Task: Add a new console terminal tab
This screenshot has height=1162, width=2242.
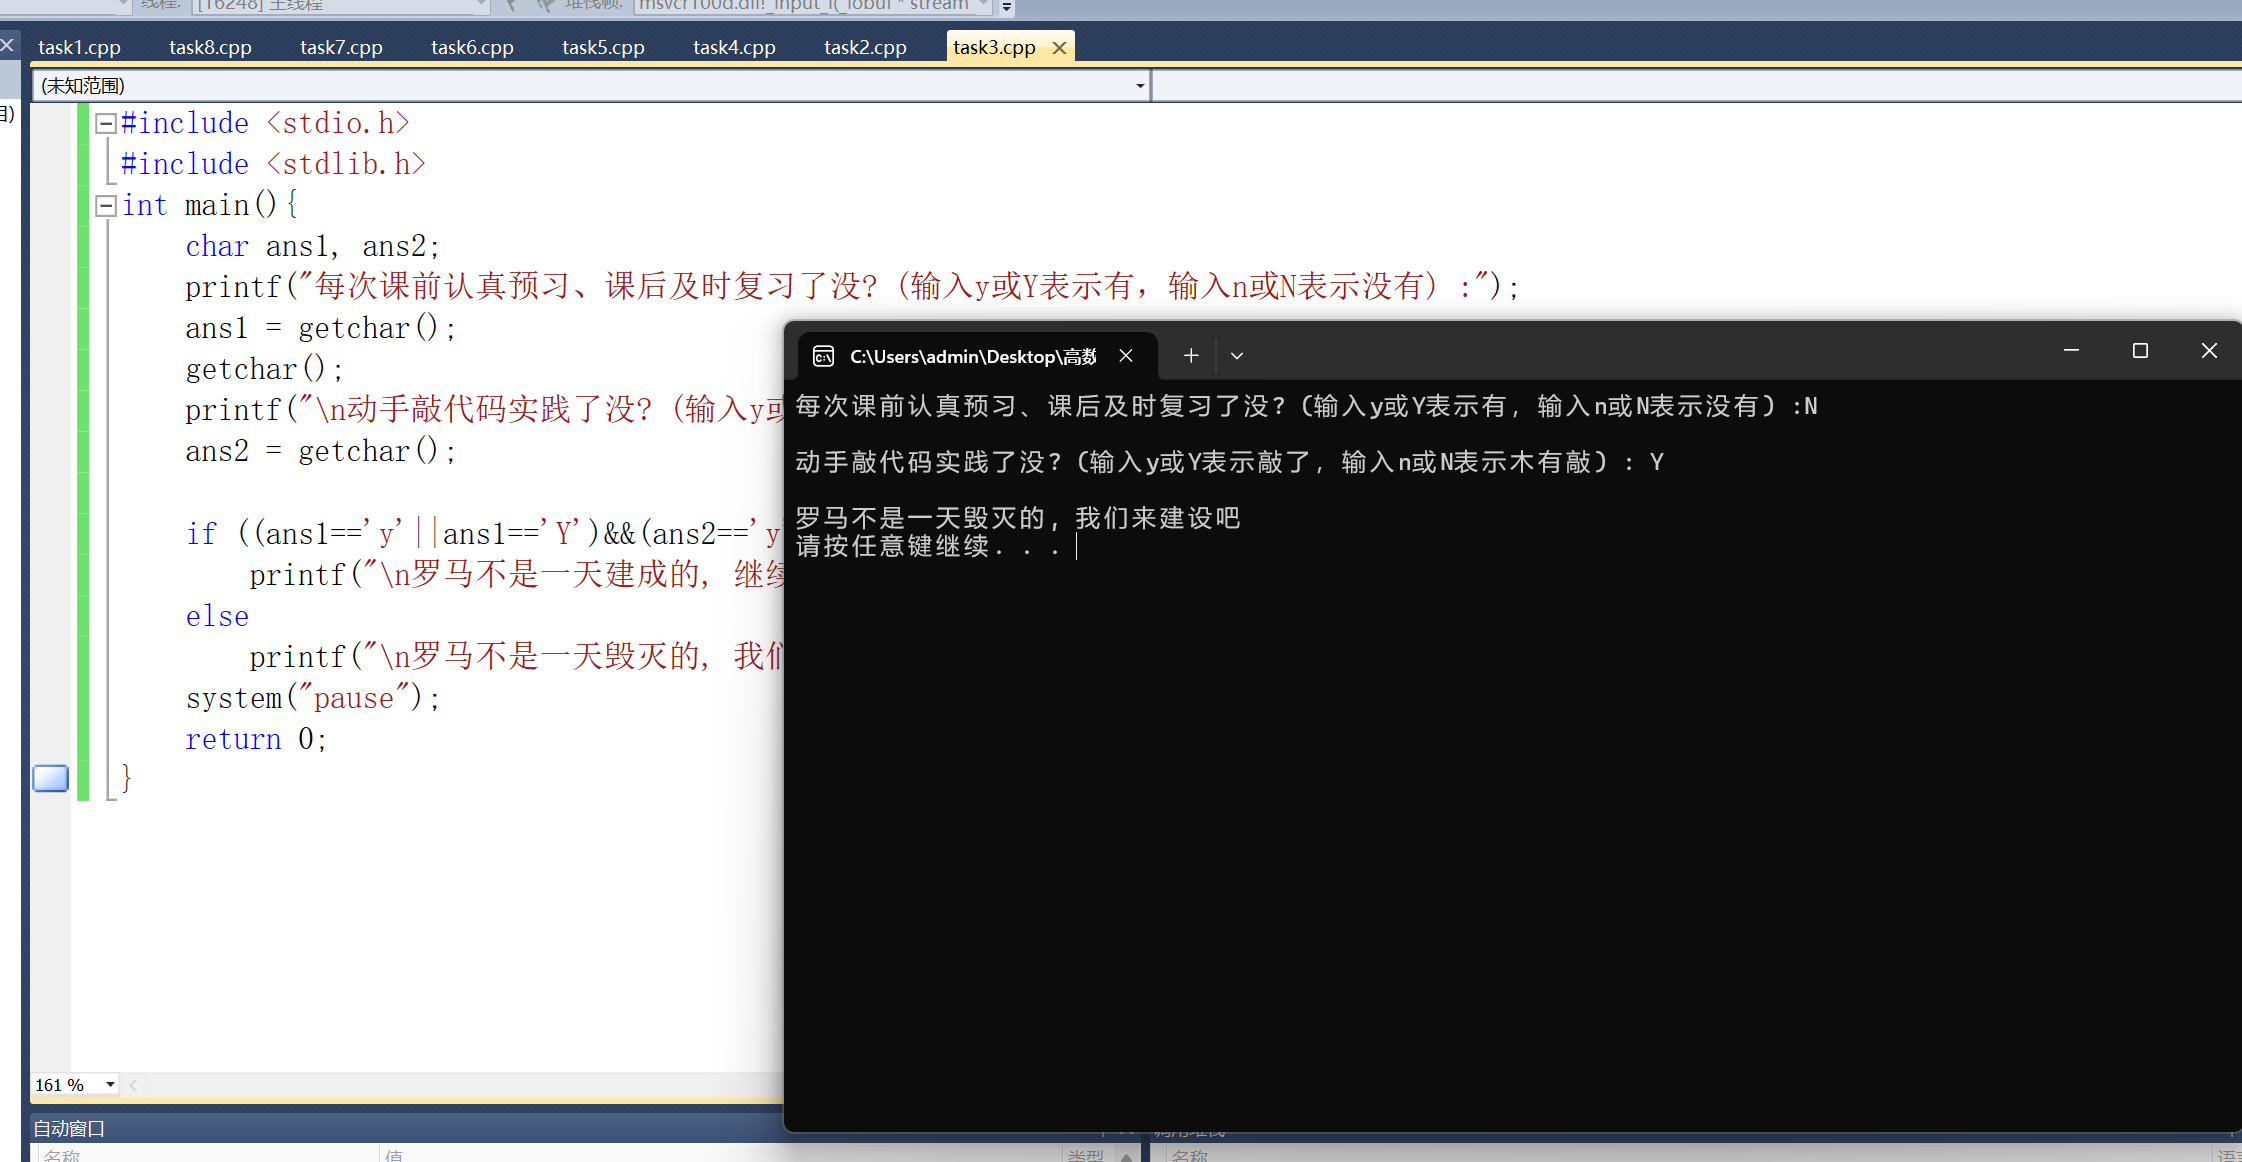Action: point(1191,356)
